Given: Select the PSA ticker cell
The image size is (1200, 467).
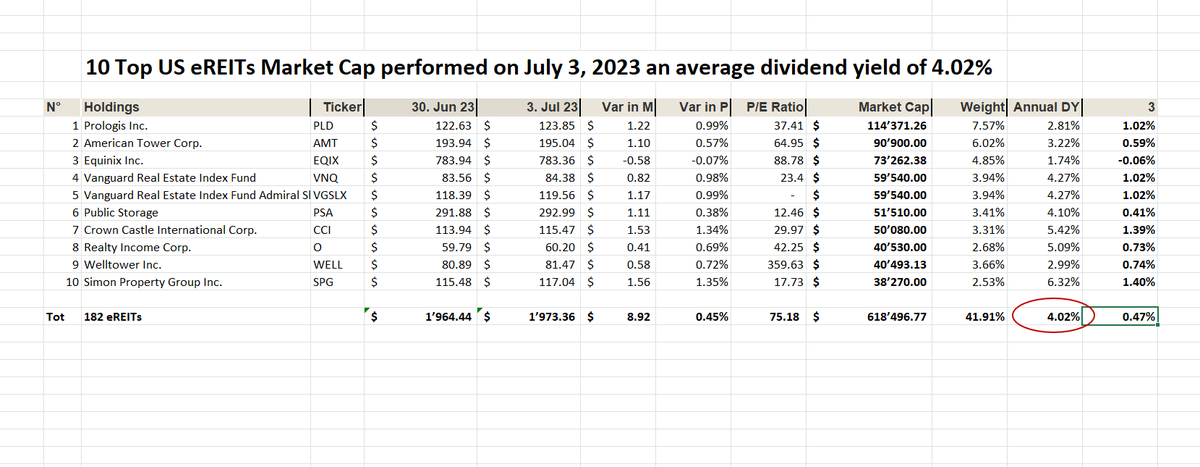Looking at the screenshot, I should coord(324,212).
